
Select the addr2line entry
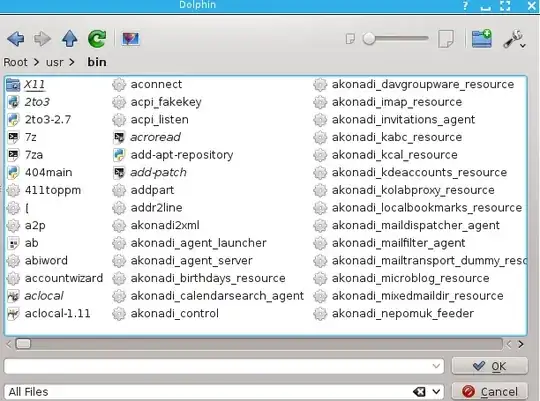[147, 208]
